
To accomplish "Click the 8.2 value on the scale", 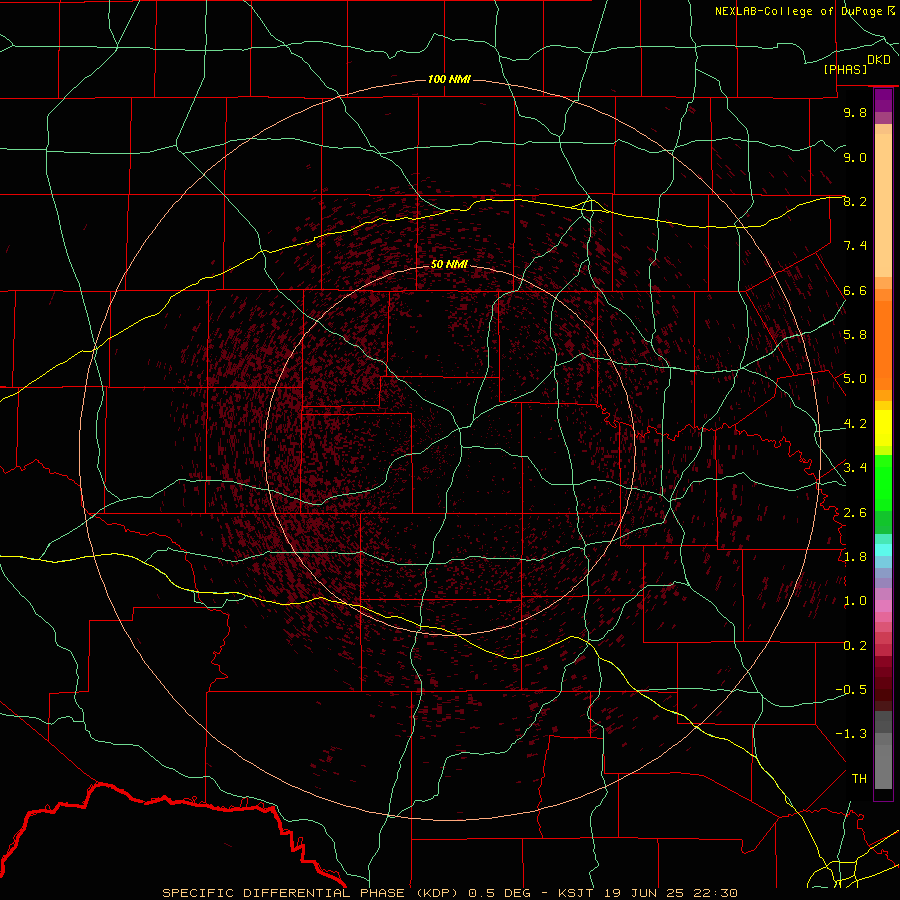I will pyautogui.click(x=855, y=201).
